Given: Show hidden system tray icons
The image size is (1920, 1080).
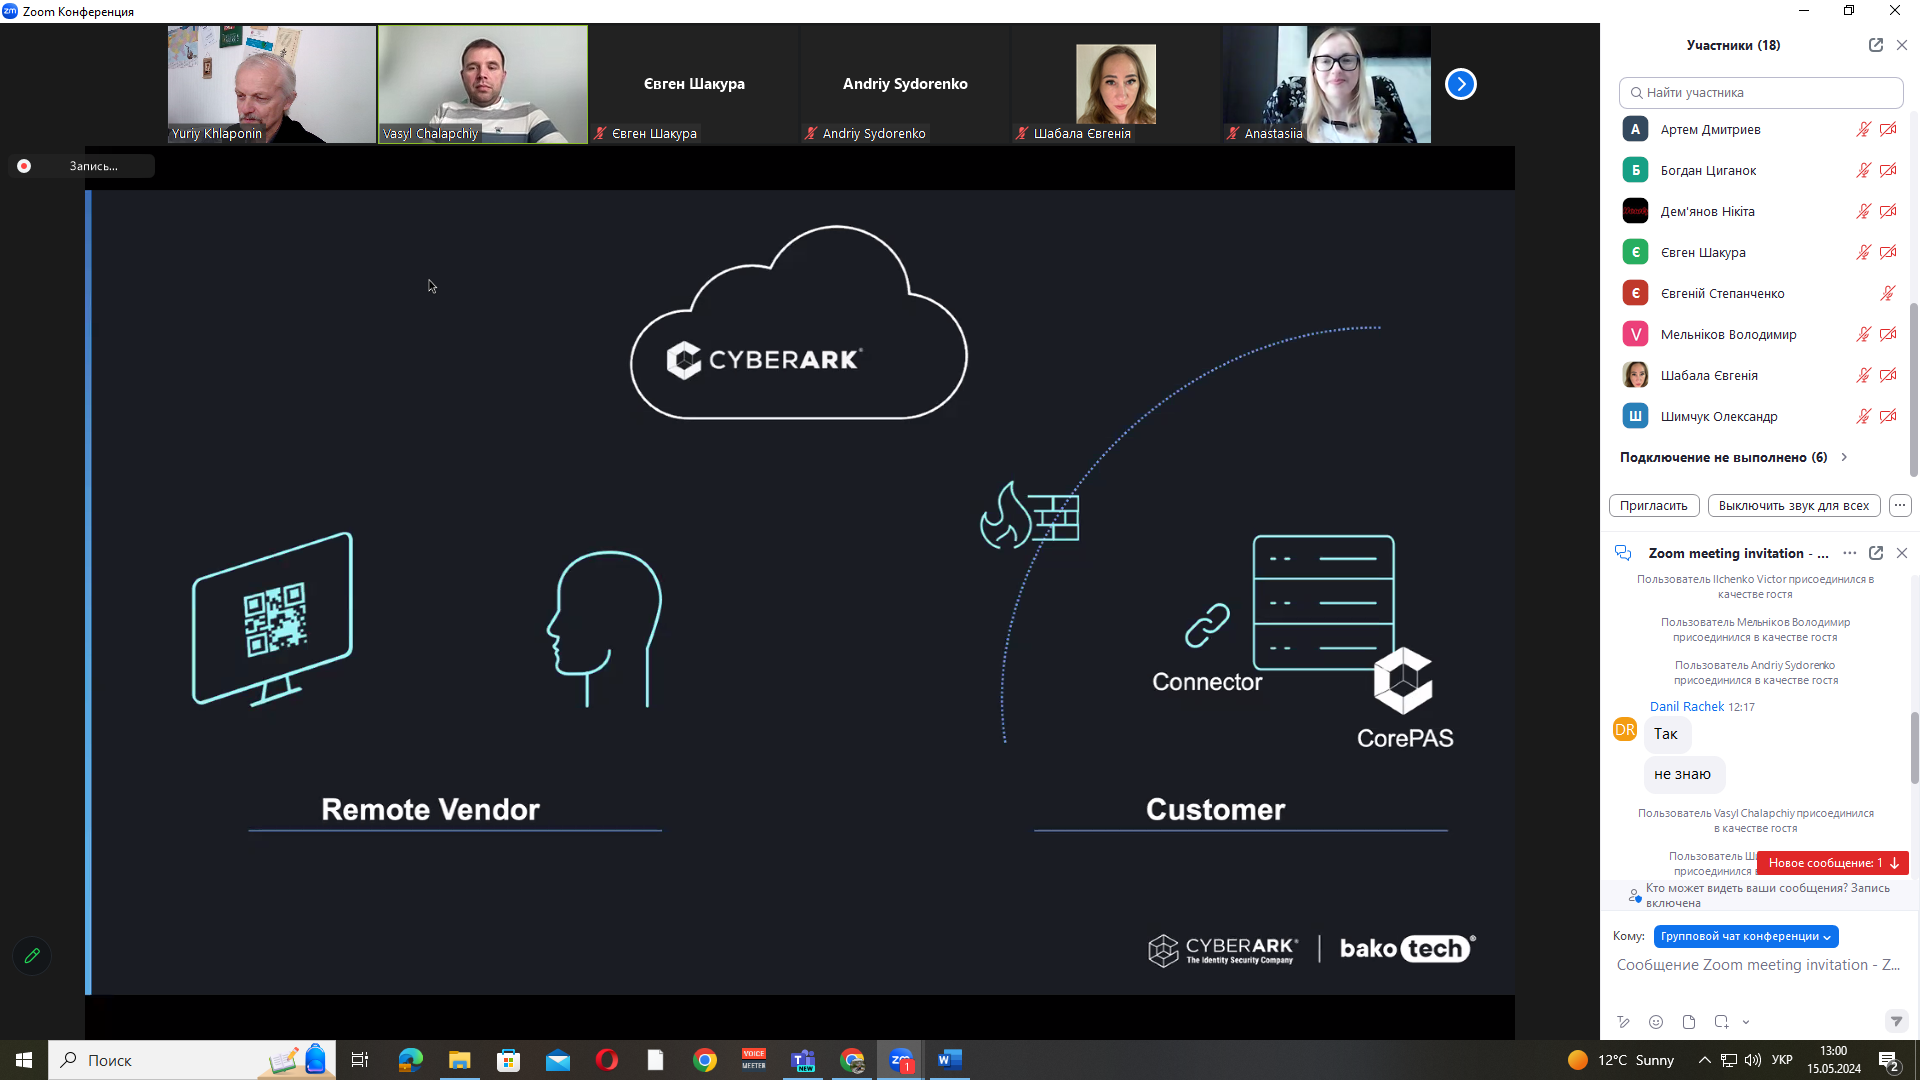Looking at the screenshot, I should [x=1704, y=1060].
